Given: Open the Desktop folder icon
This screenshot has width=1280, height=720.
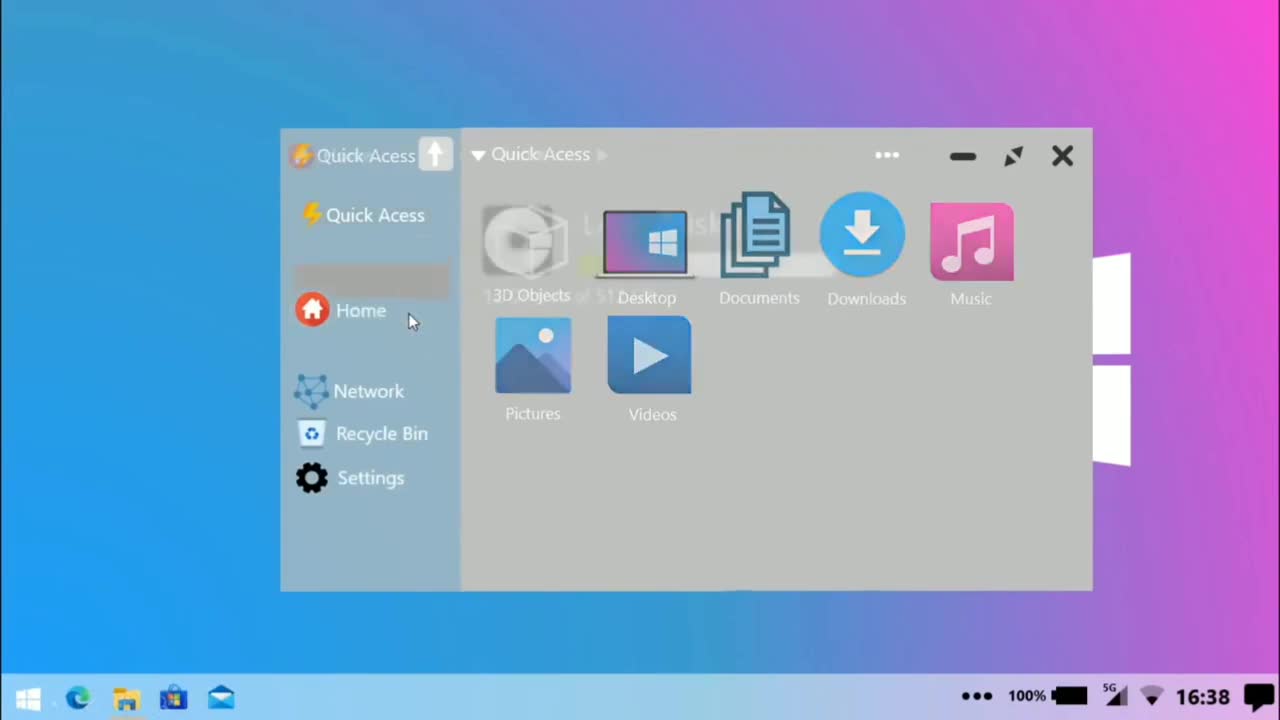Looking at the screenshot, I should pos(645,243).
